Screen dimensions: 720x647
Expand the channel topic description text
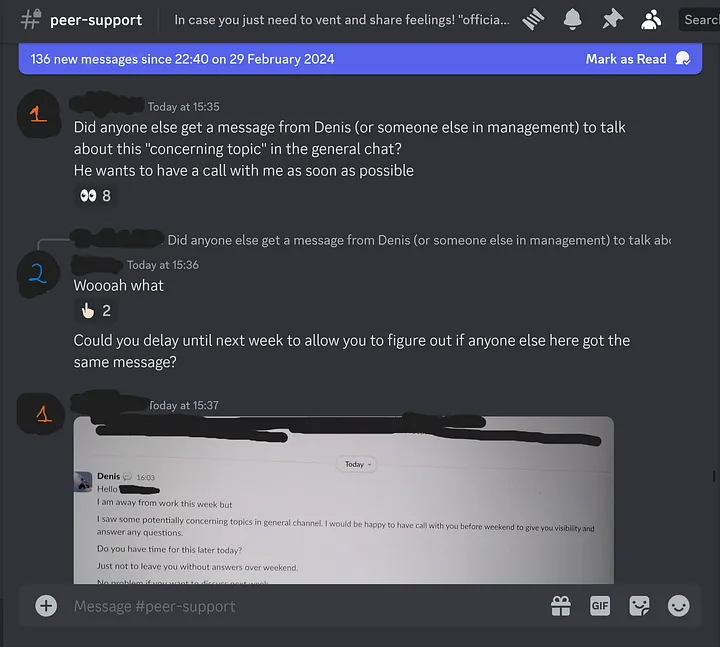[342, 20]
